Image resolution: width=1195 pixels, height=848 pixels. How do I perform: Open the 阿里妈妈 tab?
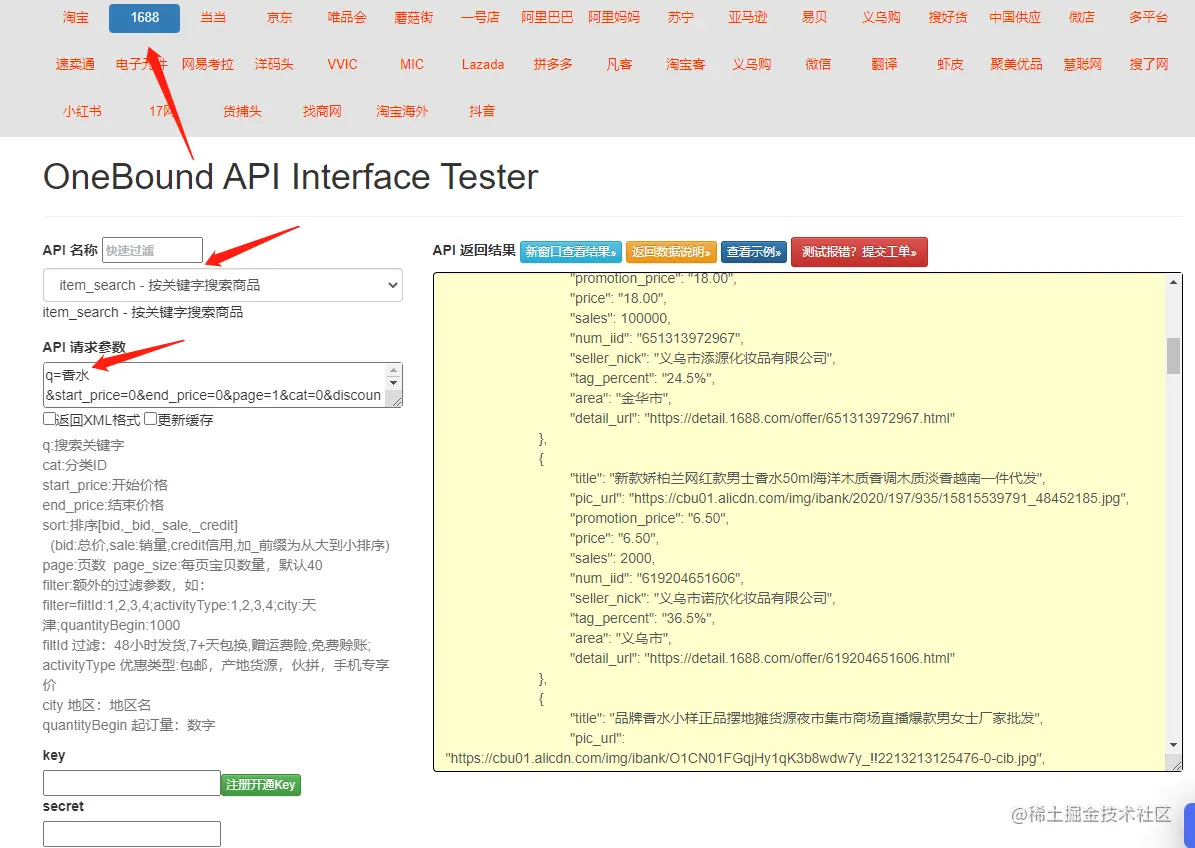614,18
